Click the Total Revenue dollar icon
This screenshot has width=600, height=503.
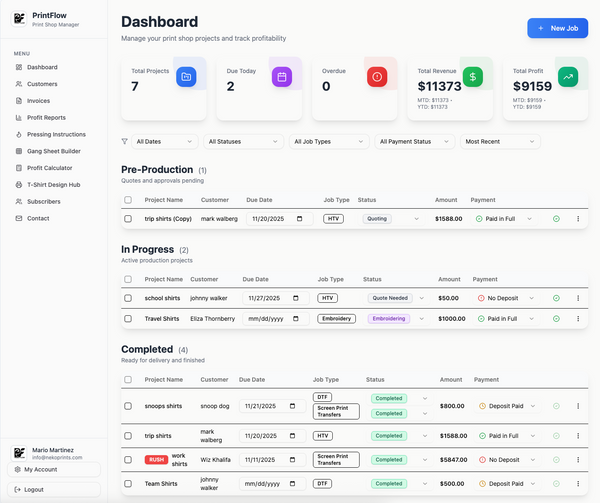472,77
